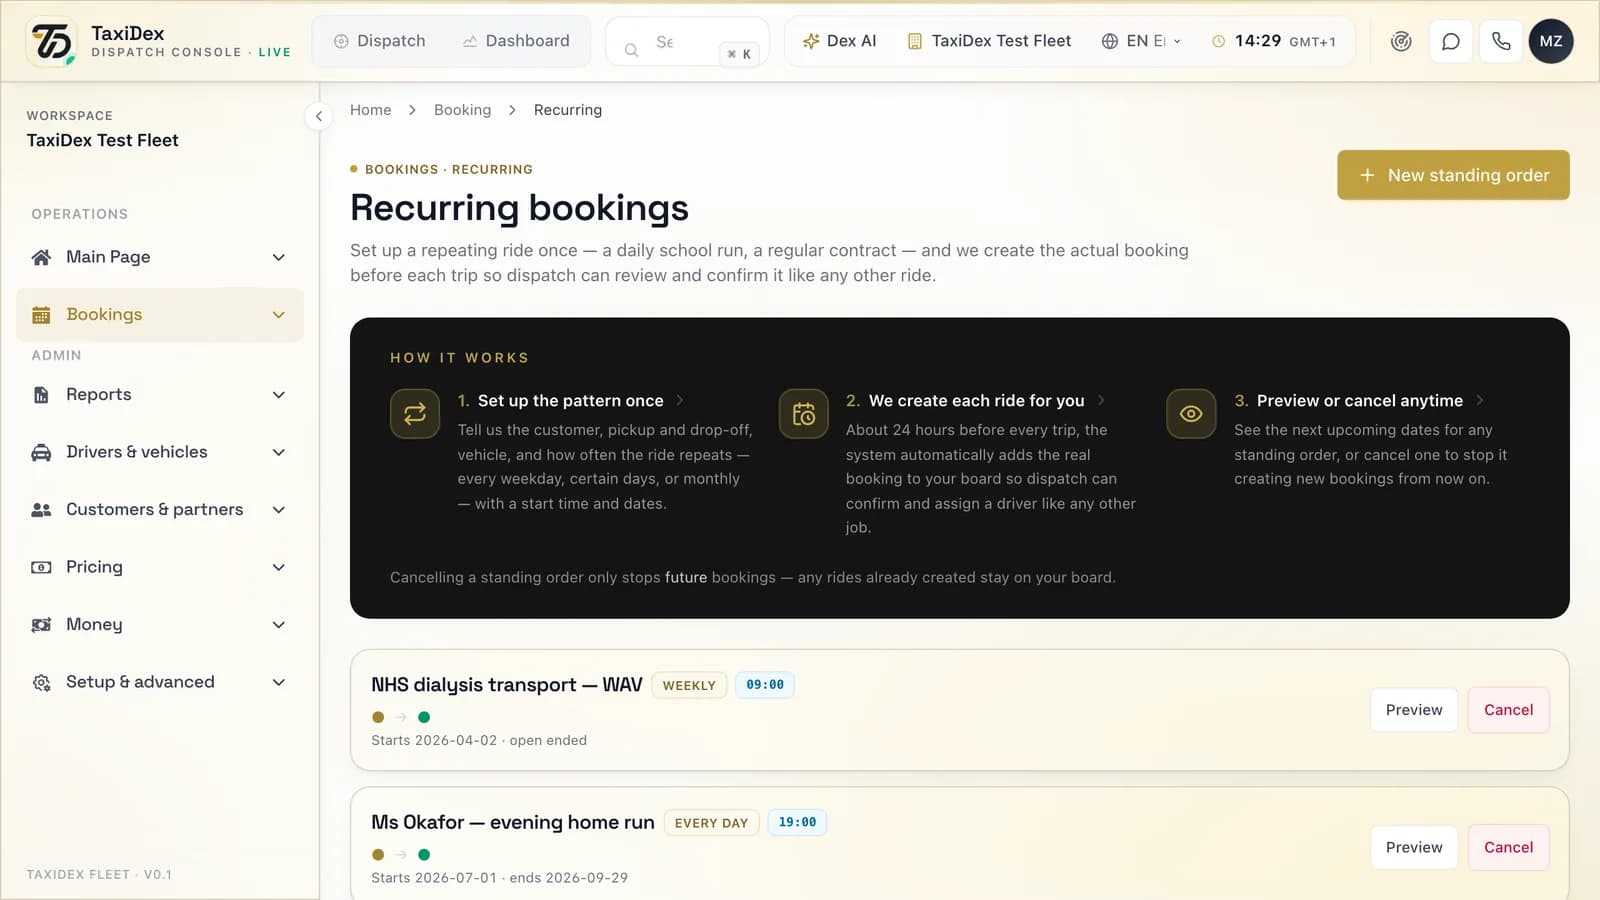
Task: Click the gold pickup dot on Ms Okafor order
Action: point(378,855)
